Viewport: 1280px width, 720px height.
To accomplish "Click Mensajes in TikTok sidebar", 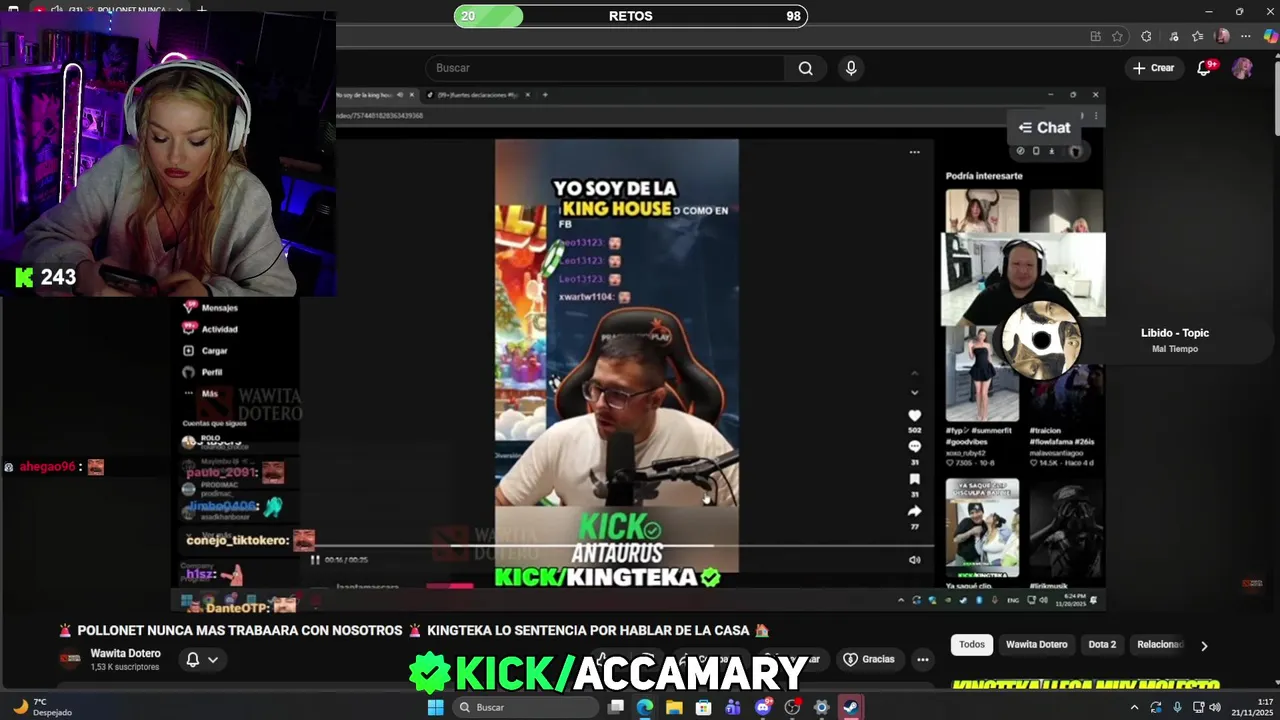I will 211,308.
